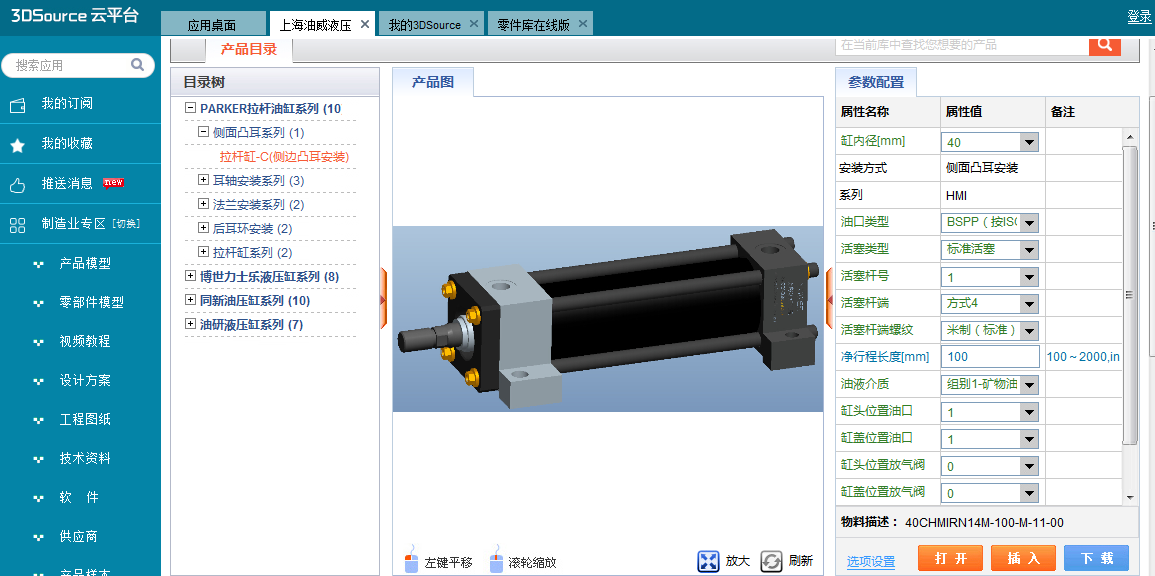This screenshot has height=576, width=1155.
Task: Open 工程图纸 sidebar item
Action: click(x=85, y=420)
